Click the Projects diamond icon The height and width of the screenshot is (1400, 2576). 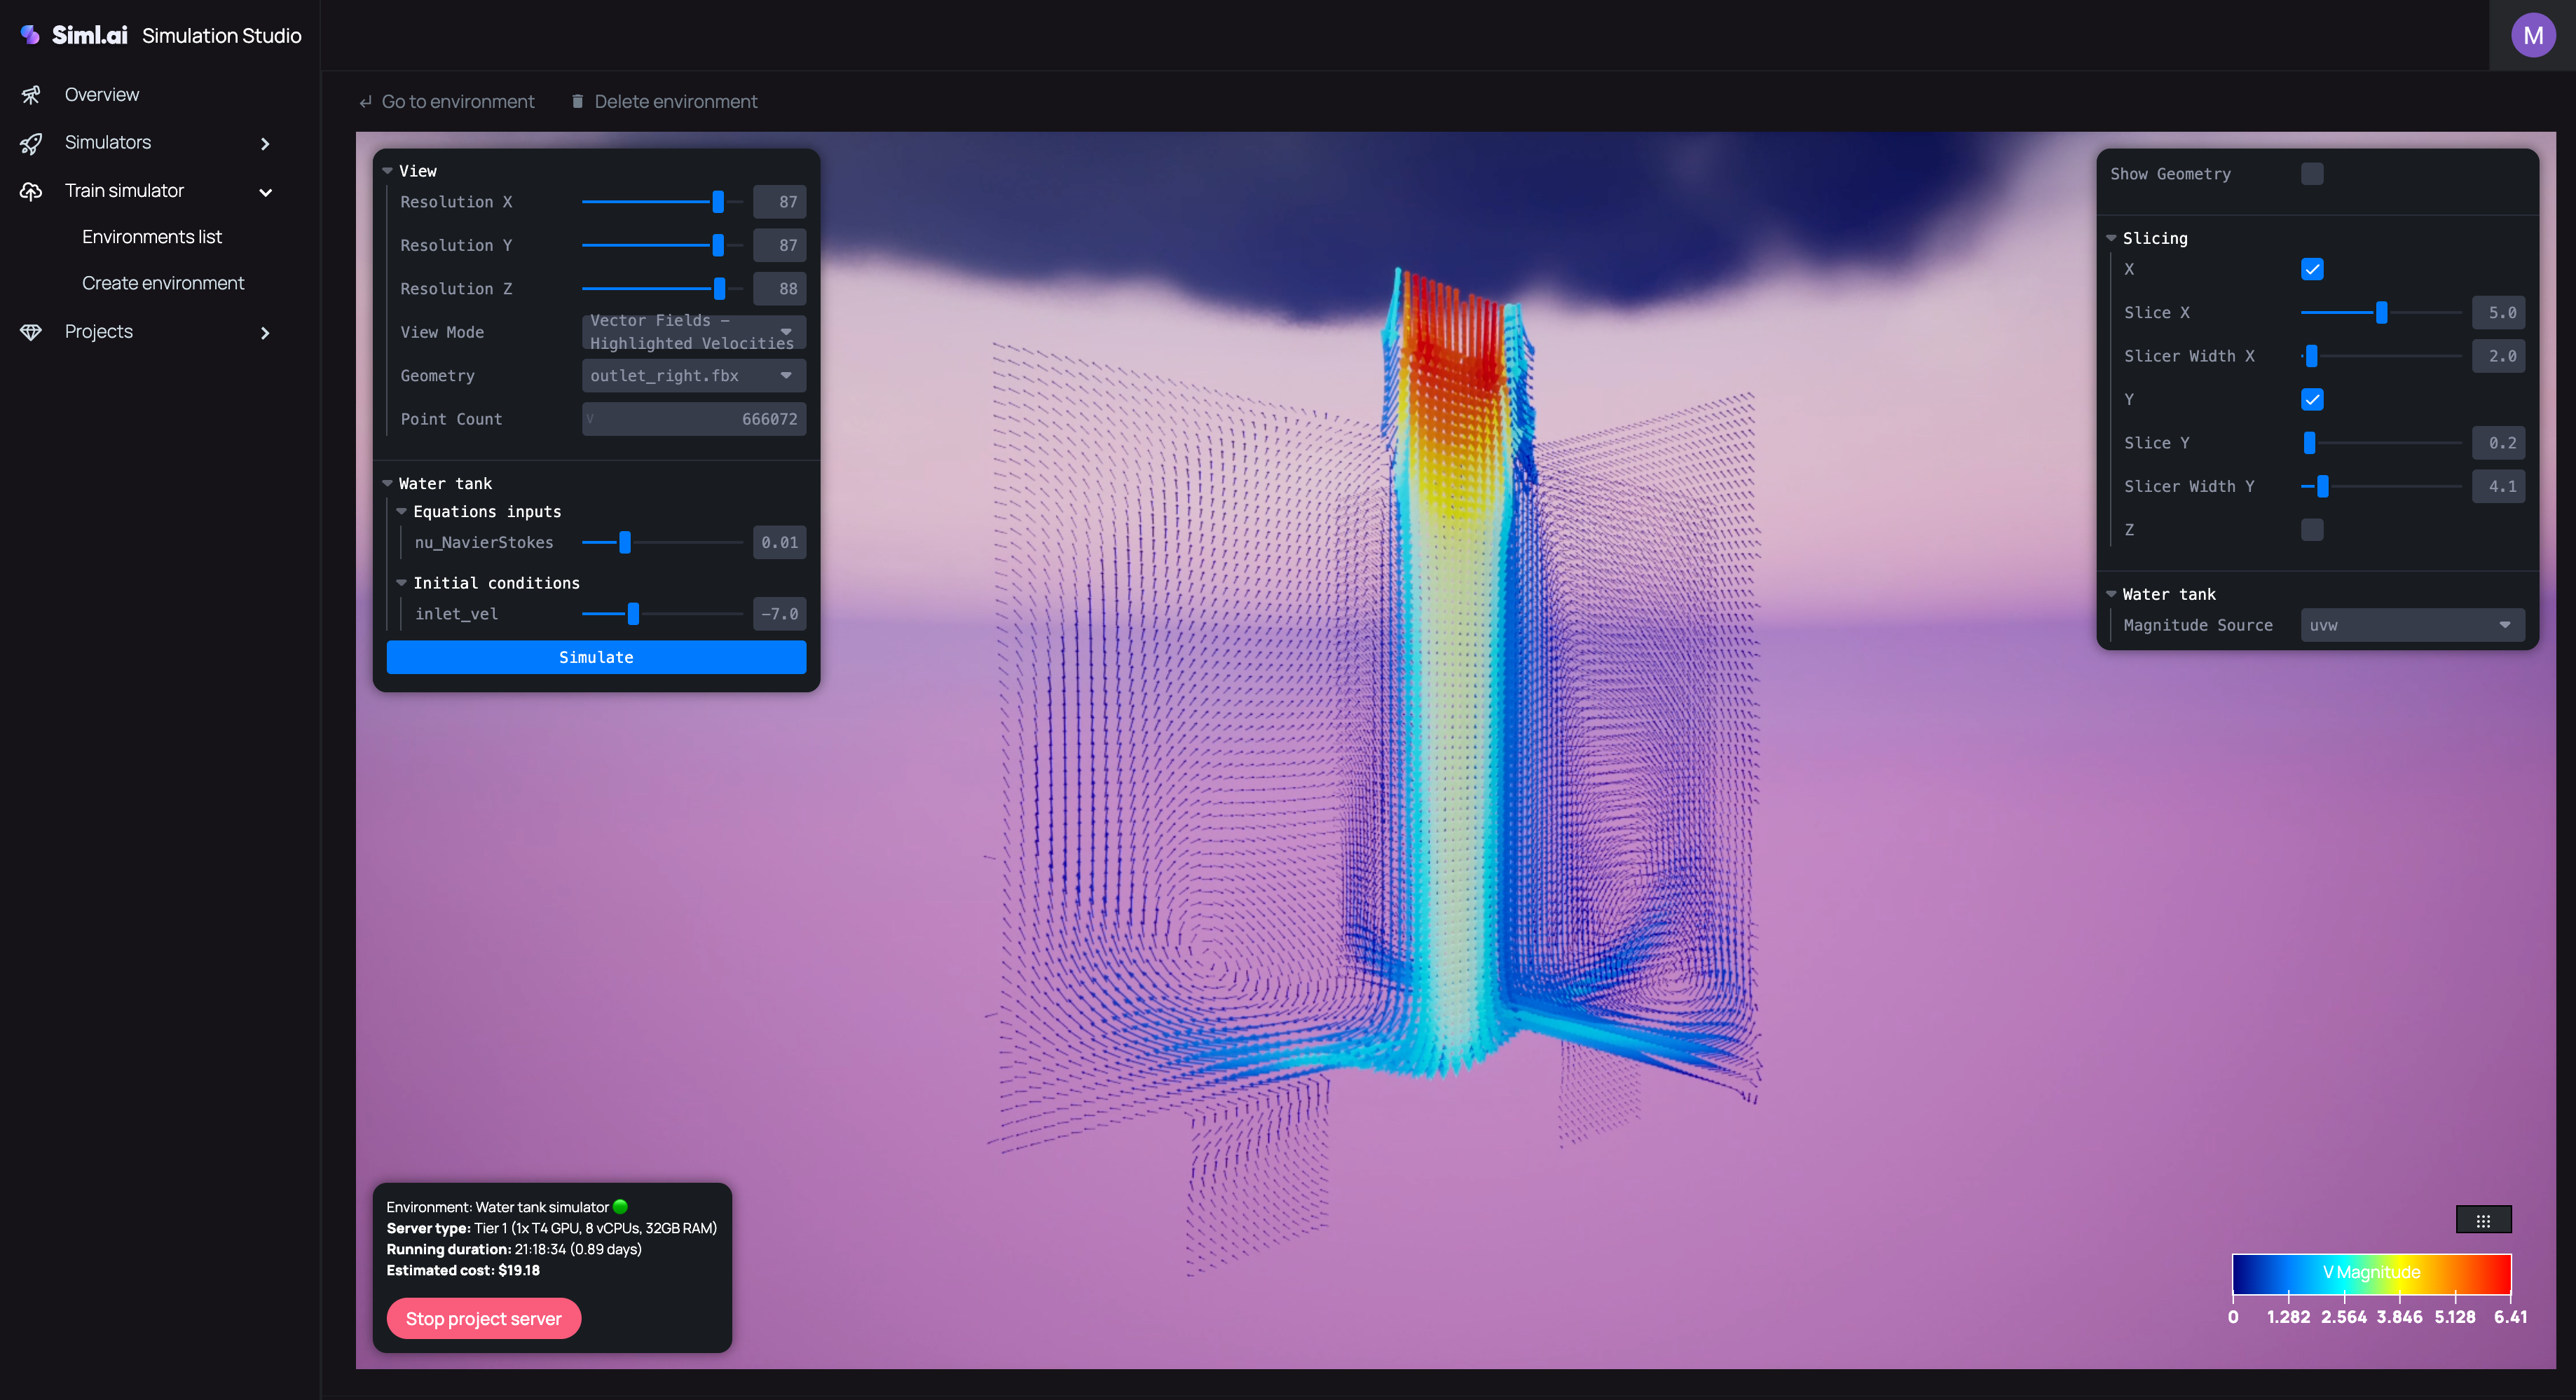click(31, 332)
